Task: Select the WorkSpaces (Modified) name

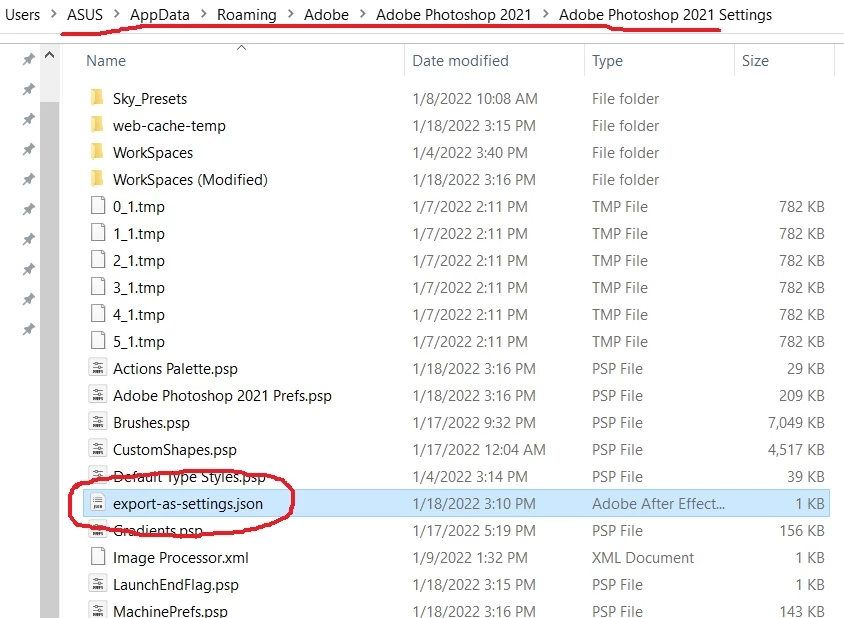Action: (x=190, y=180)
